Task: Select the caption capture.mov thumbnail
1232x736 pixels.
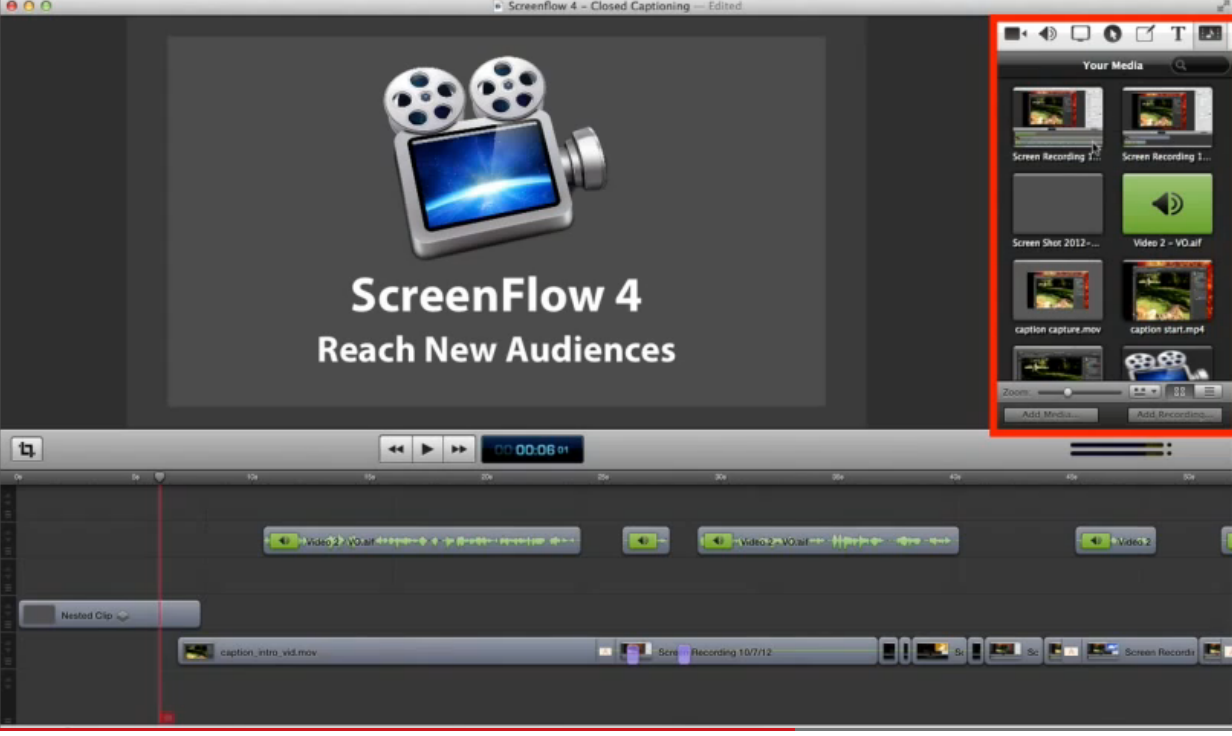Action: coord(1057,291)
